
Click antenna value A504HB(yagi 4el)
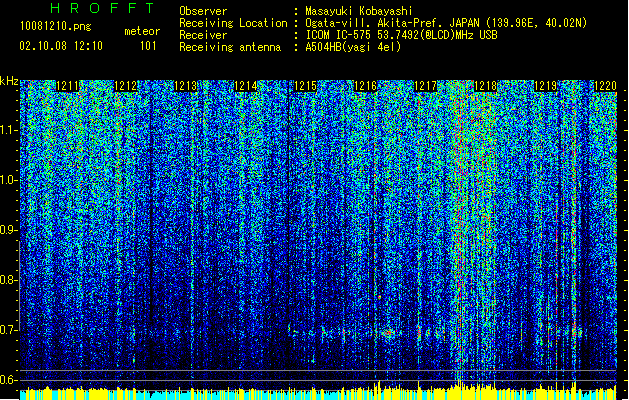coord(353,47)
